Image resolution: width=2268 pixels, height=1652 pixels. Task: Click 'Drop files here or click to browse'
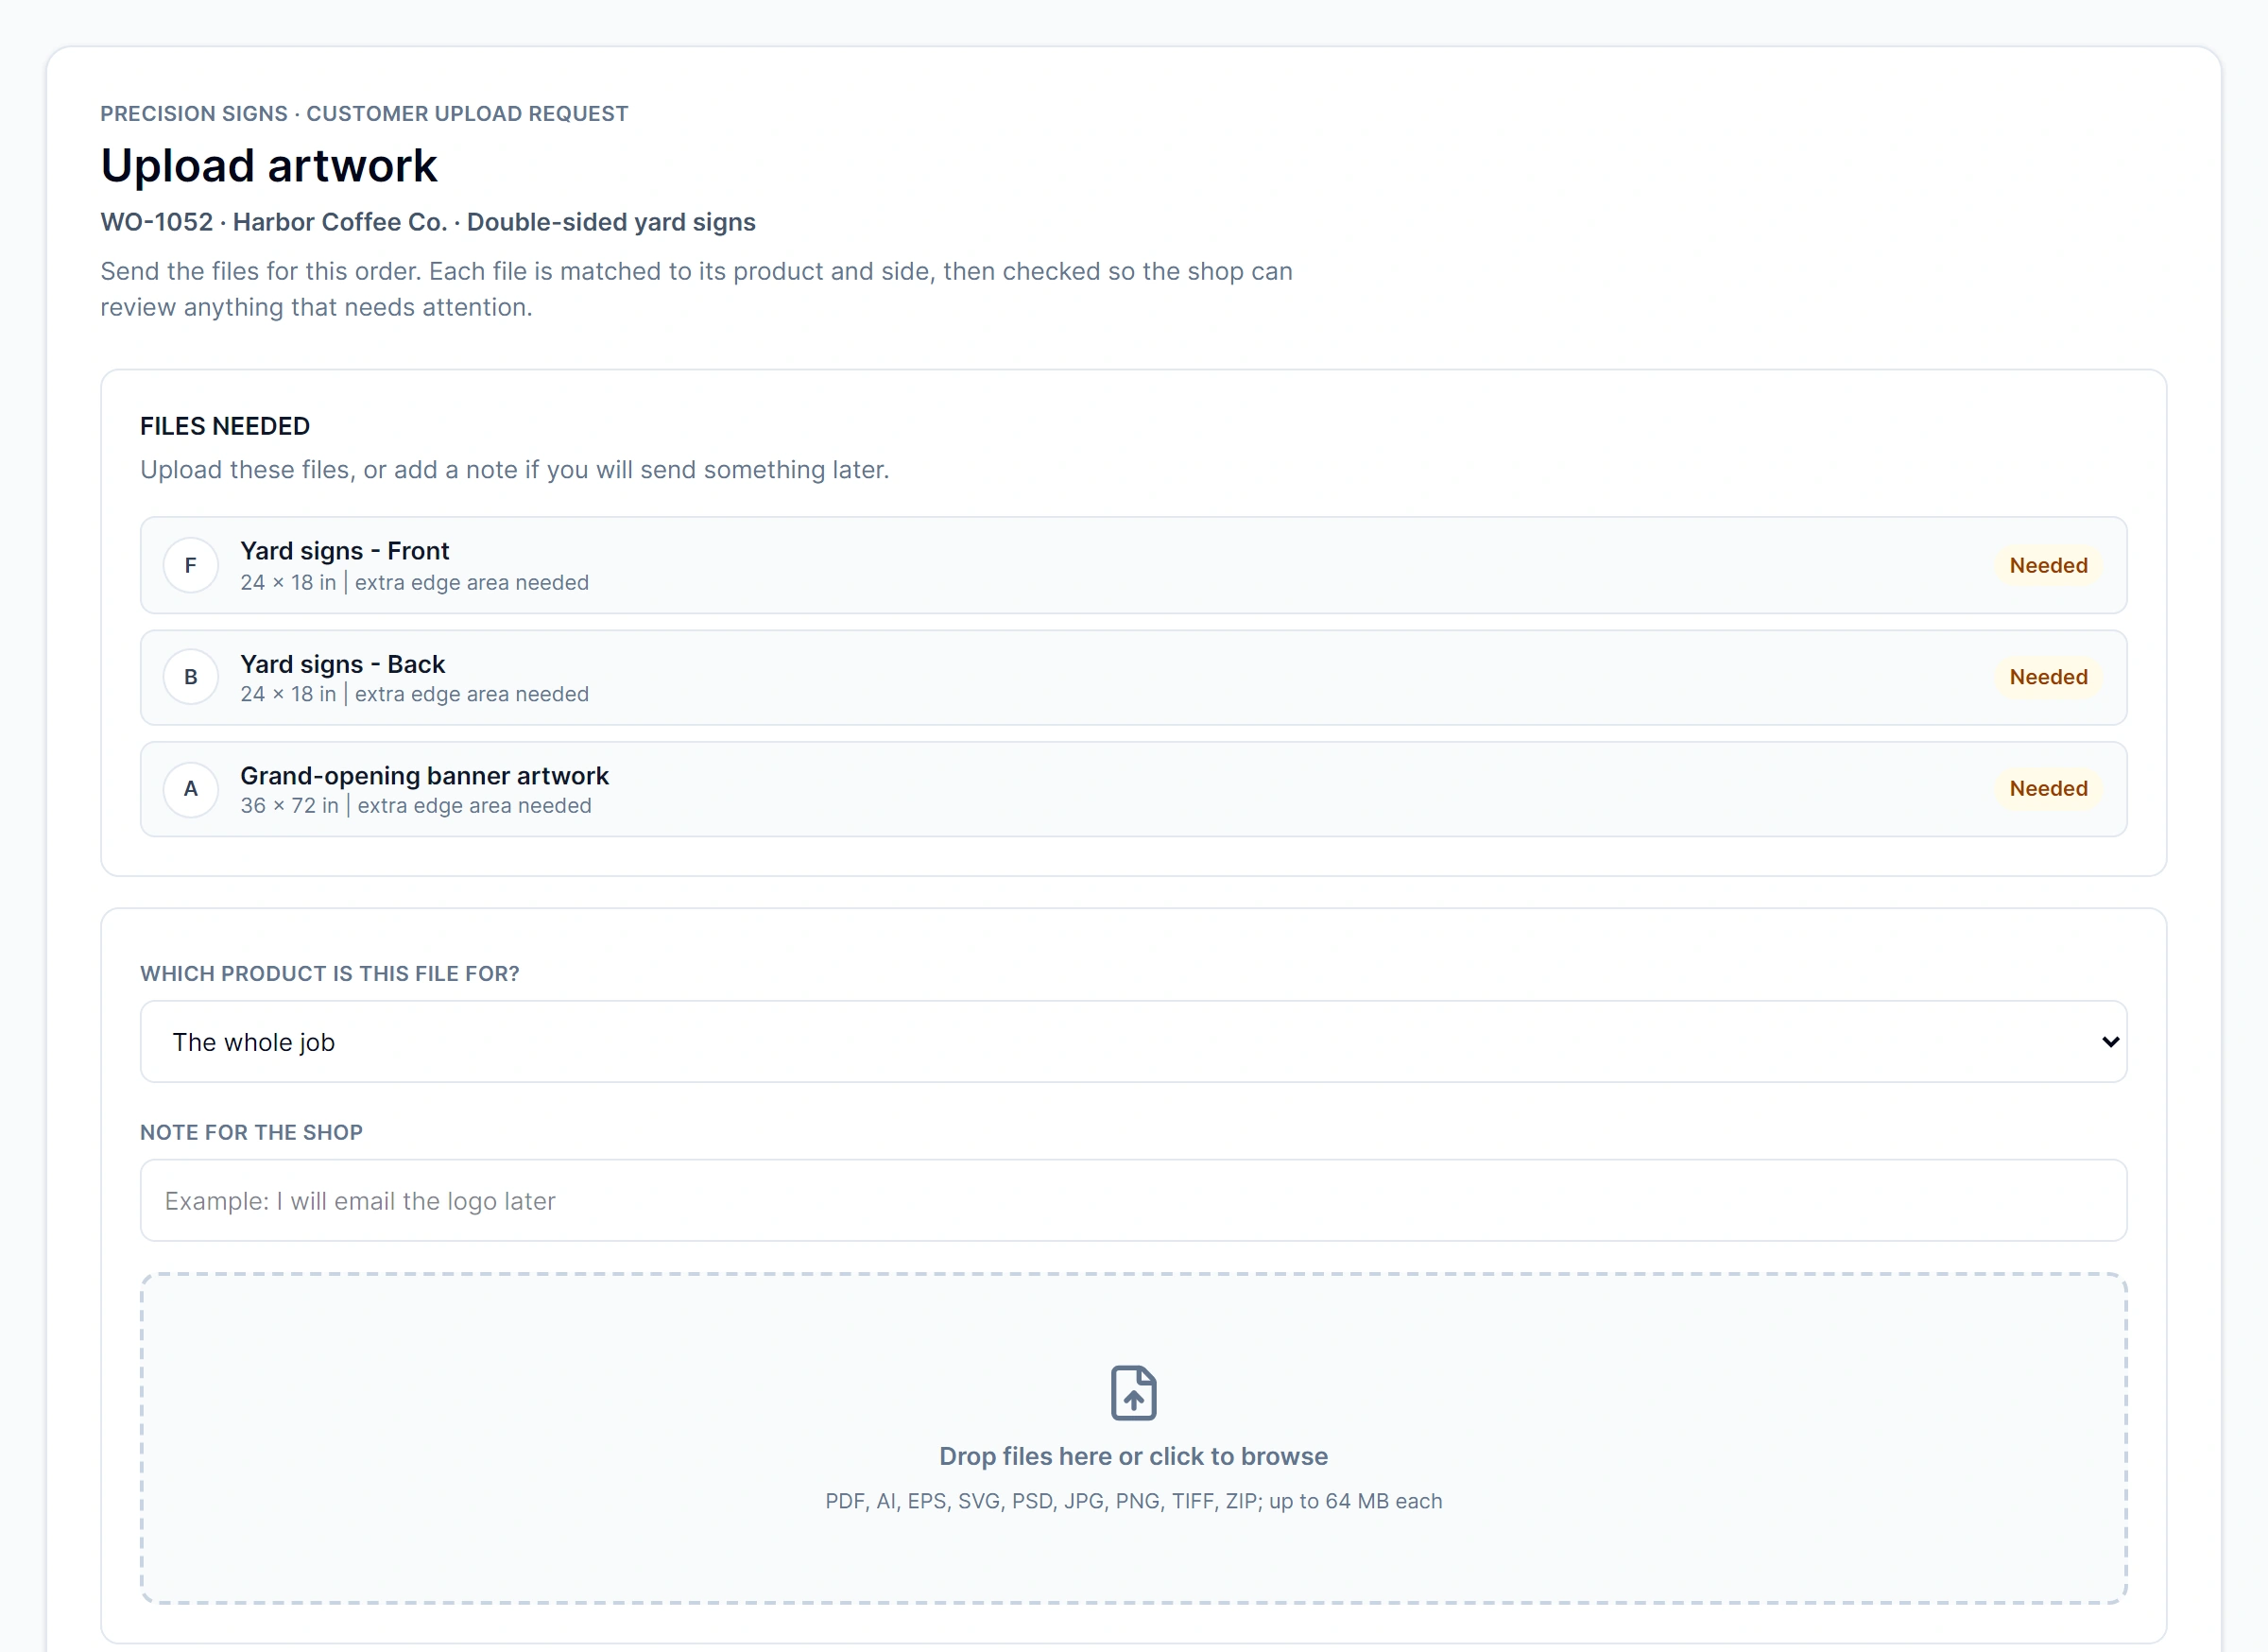pyautogui.click(x=1133, y=1456)
